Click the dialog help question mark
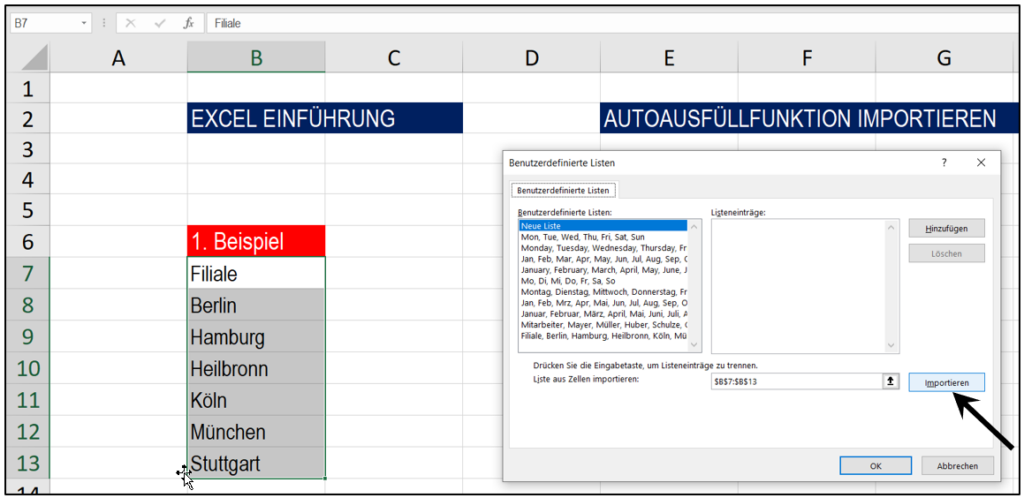The width and height of the screenshot is (1024, 498). point(944,163)
